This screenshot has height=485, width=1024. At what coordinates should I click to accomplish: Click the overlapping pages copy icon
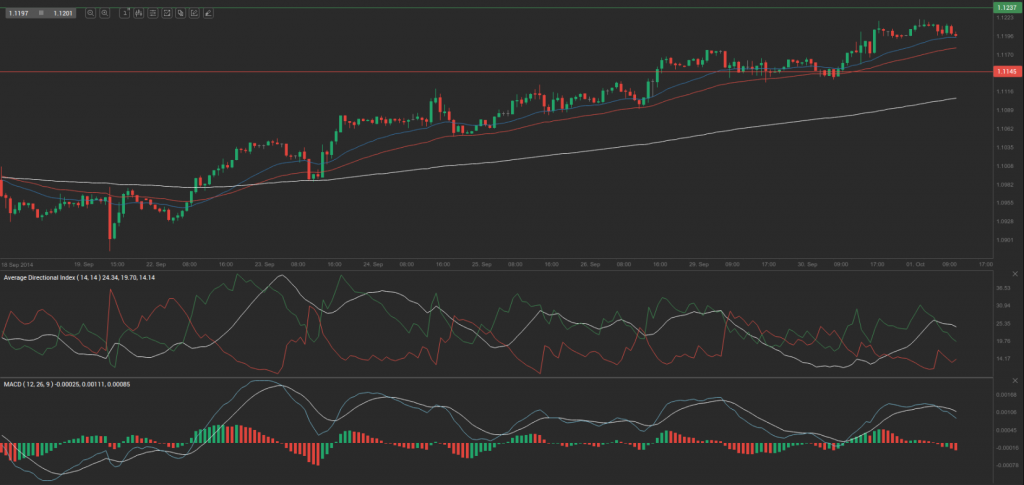click(x=180, y=13)
